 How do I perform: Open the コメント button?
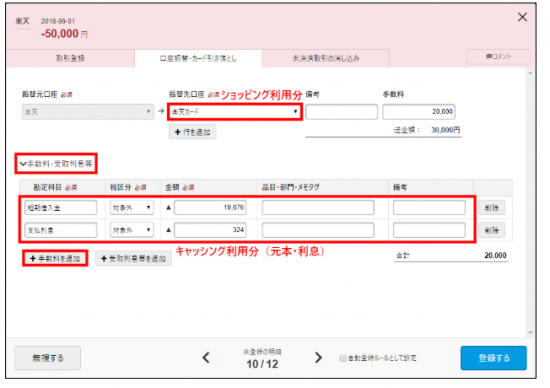click(x=498, y=56)
